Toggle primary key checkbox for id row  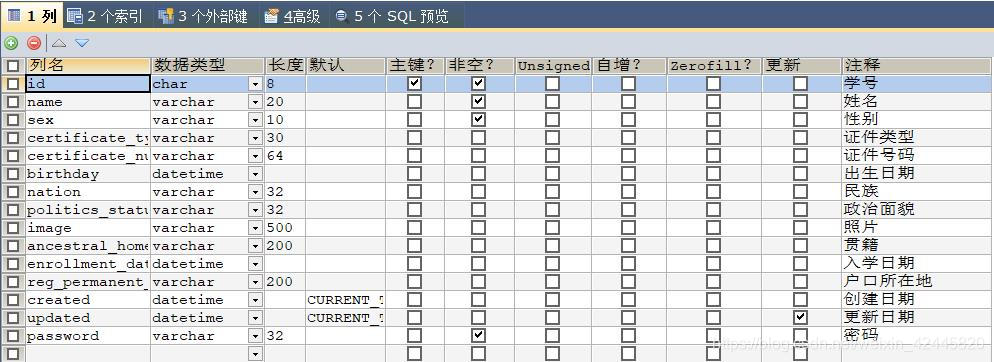[x=415, y=83]
